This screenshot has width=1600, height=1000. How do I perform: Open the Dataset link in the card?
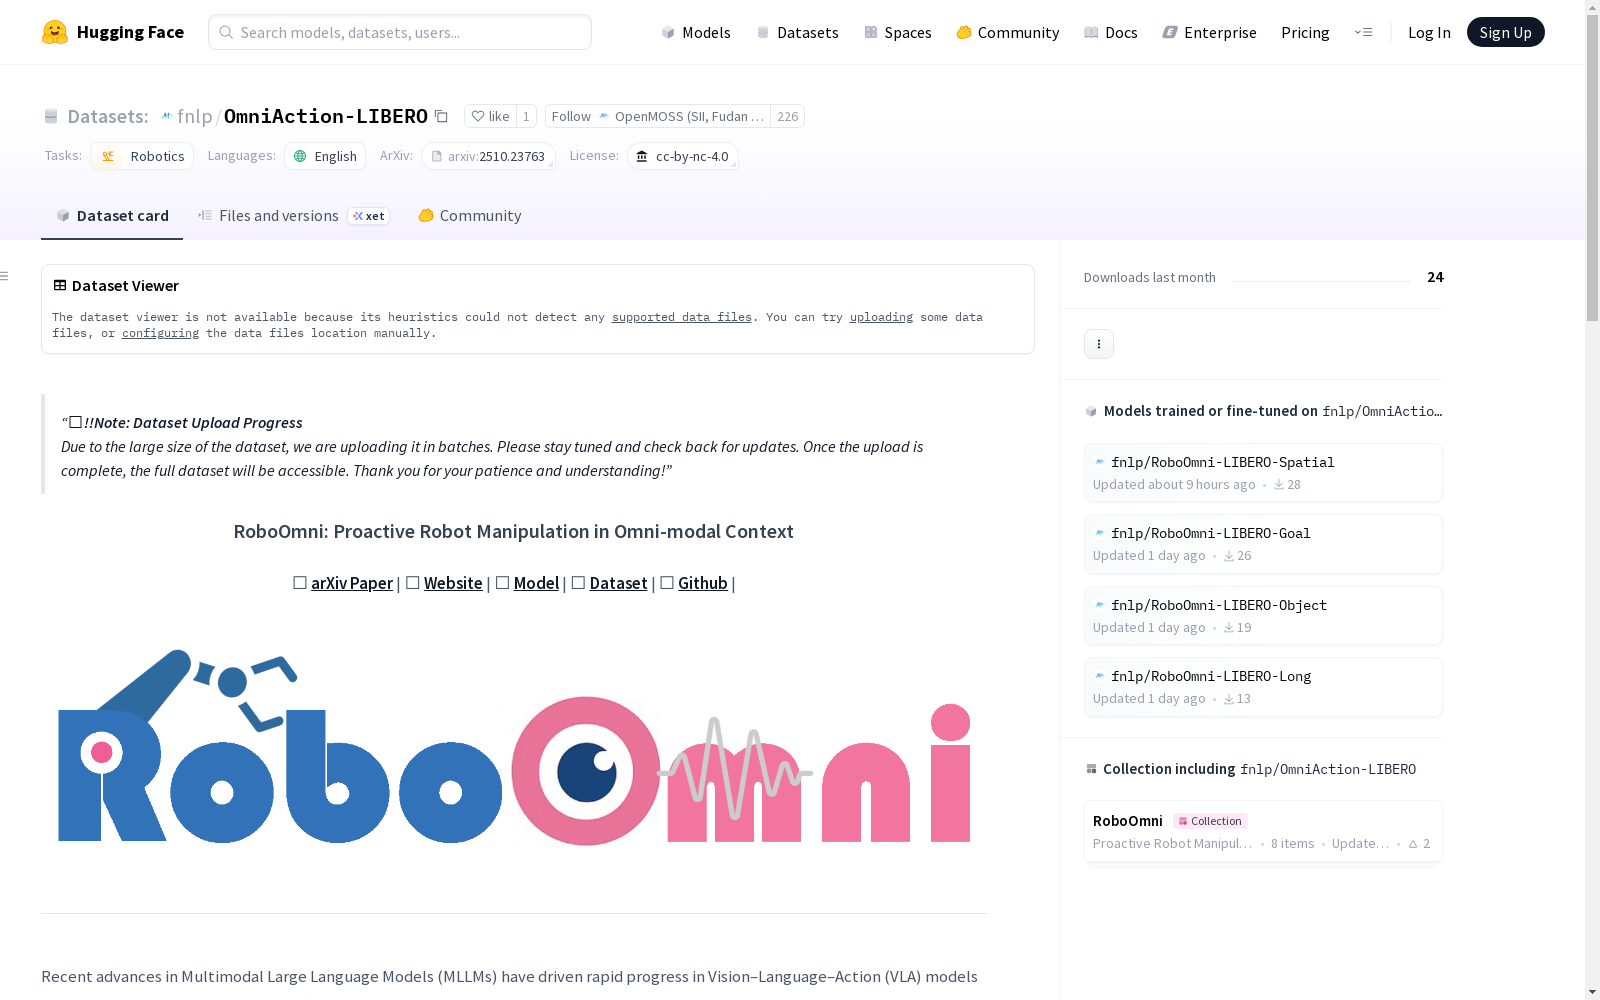[619, 583]
